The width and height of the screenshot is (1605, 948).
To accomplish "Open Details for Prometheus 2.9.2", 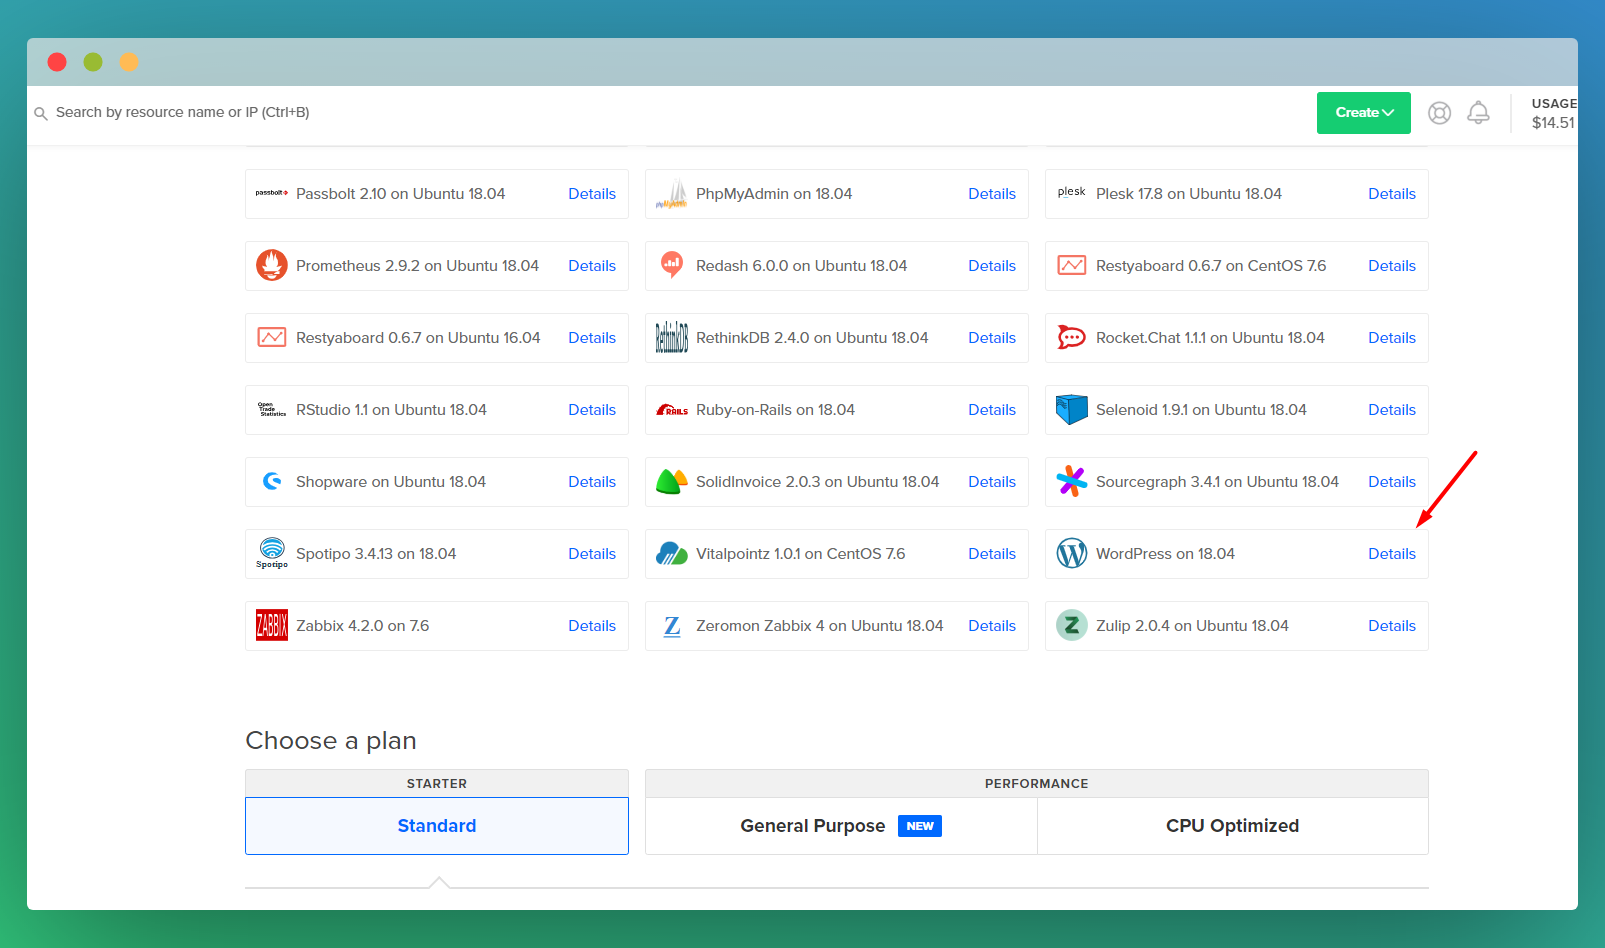I will point(592,266).
